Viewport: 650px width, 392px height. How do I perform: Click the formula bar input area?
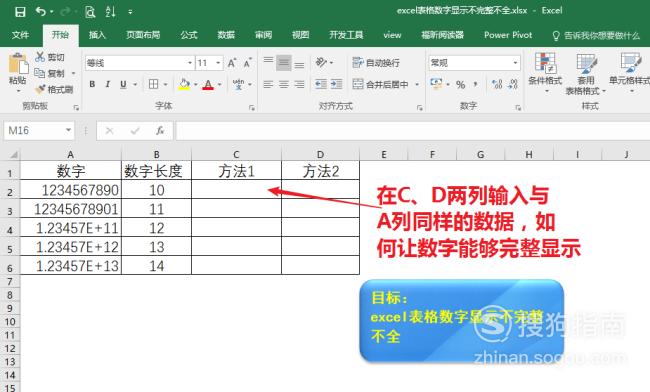click(413, 131)
